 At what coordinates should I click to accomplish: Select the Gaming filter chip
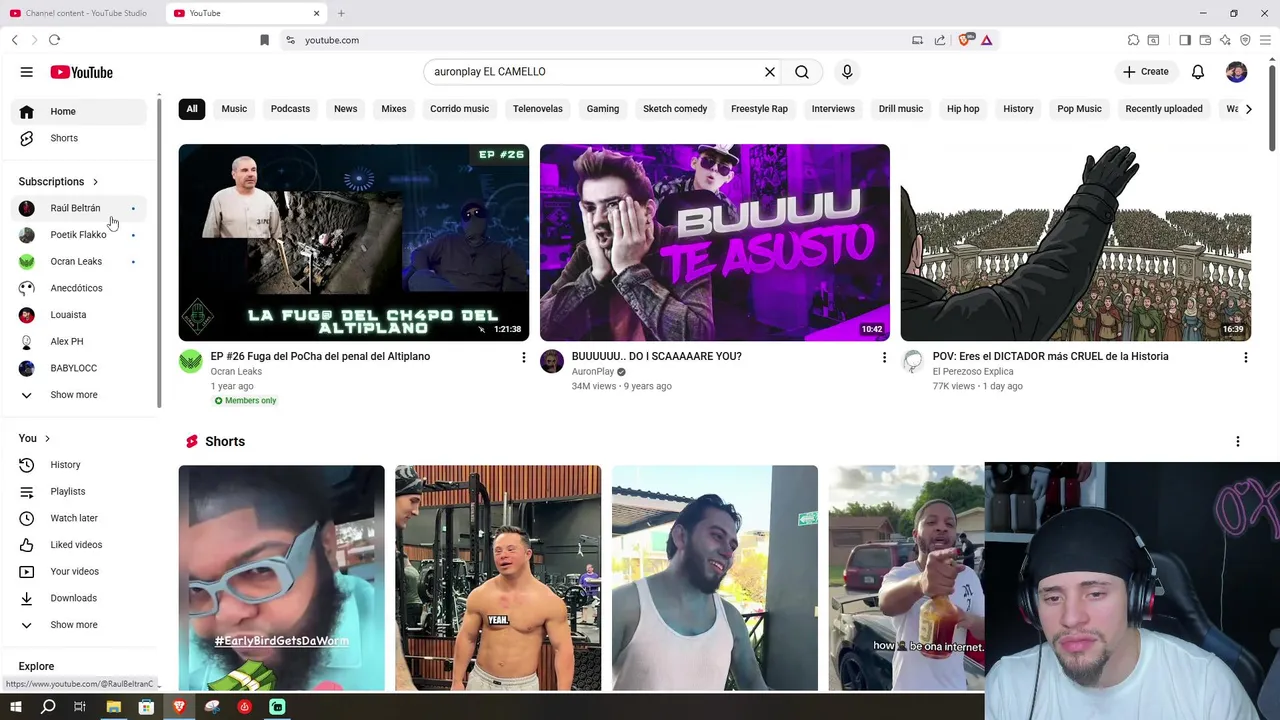603,109
